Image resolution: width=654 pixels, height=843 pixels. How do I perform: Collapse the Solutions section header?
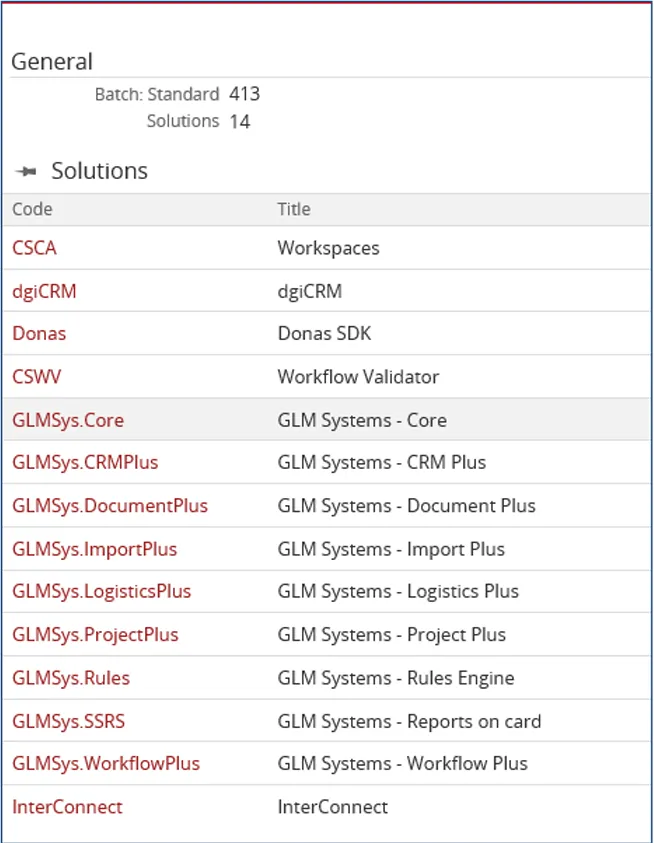coord(99,171)
